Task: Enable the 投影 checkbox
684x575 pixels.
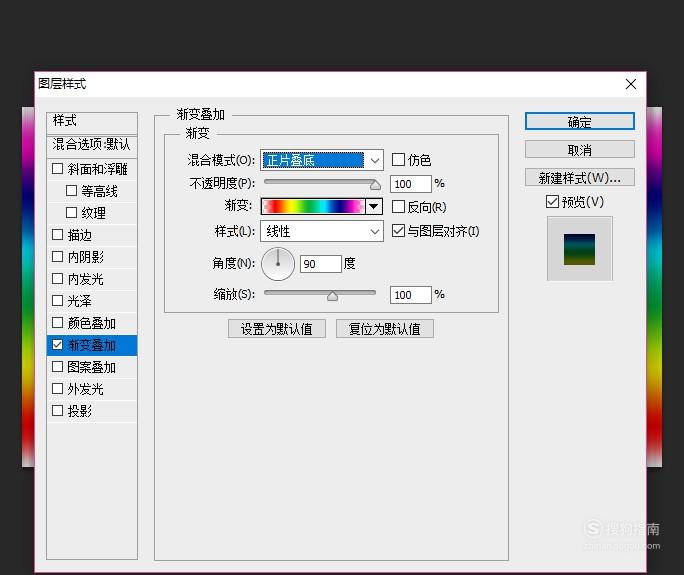Action: point(58,411)
